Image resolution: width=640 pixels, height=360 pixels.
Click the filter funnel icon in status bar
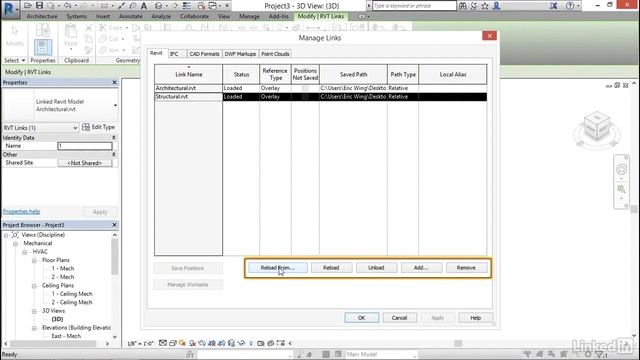pyautogui.click(x=599, y=354)
